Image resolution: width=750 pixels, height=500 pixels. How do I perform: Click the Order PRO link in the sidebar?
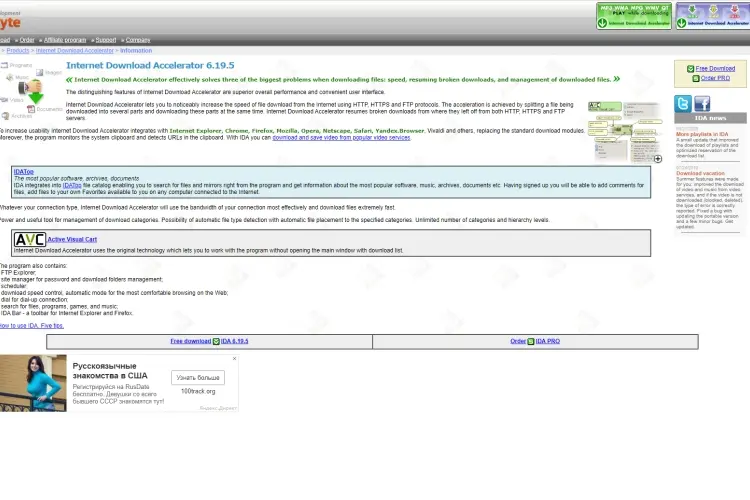point(715,78)
